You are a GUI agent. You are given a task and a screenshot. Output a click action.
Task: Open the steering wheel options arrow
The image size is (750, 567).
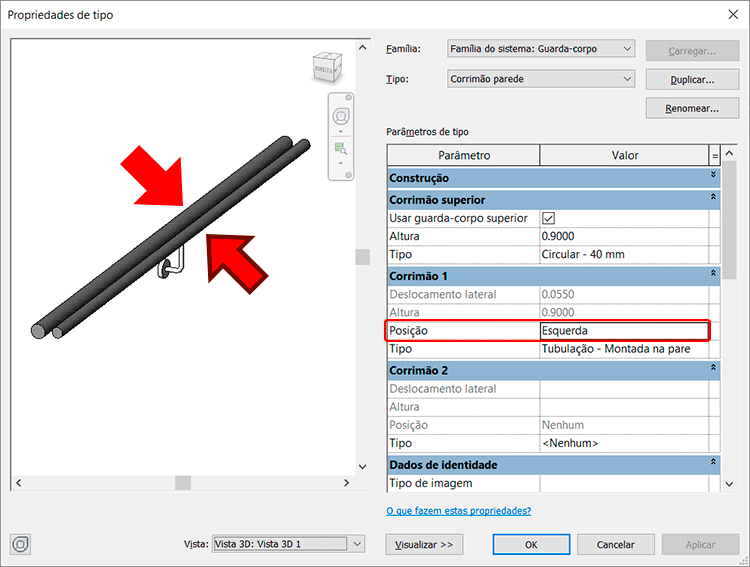(x=340, y=130)
